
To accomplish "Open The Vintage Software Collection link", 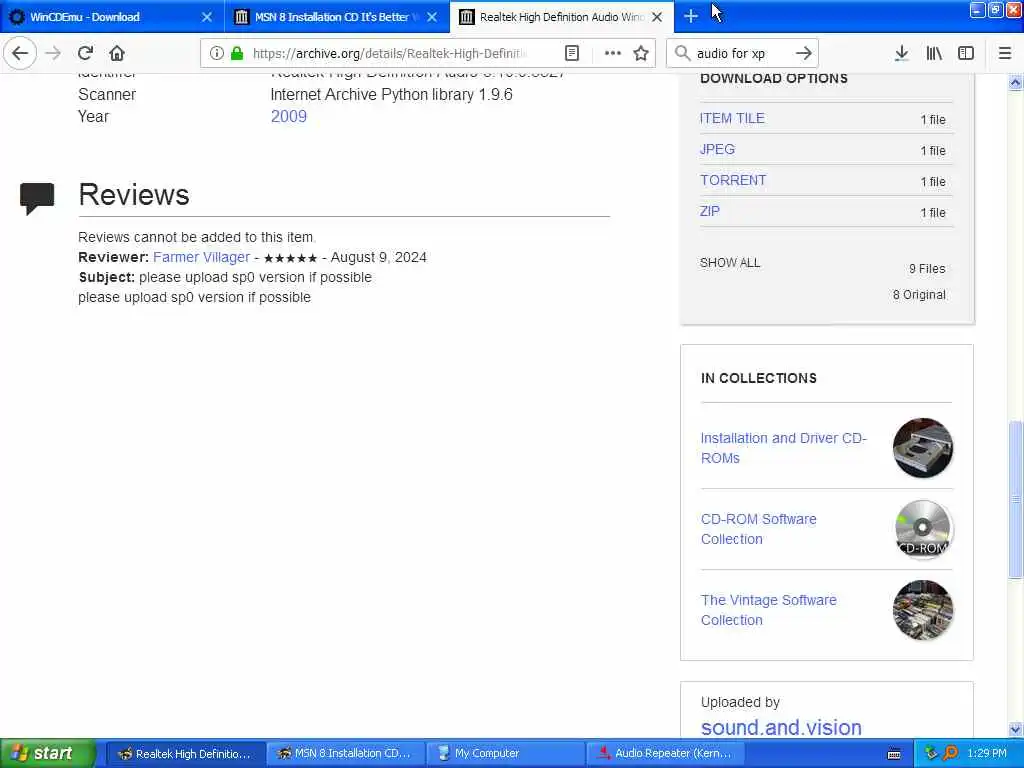I will pyautogui.click(x=768, y=610).
